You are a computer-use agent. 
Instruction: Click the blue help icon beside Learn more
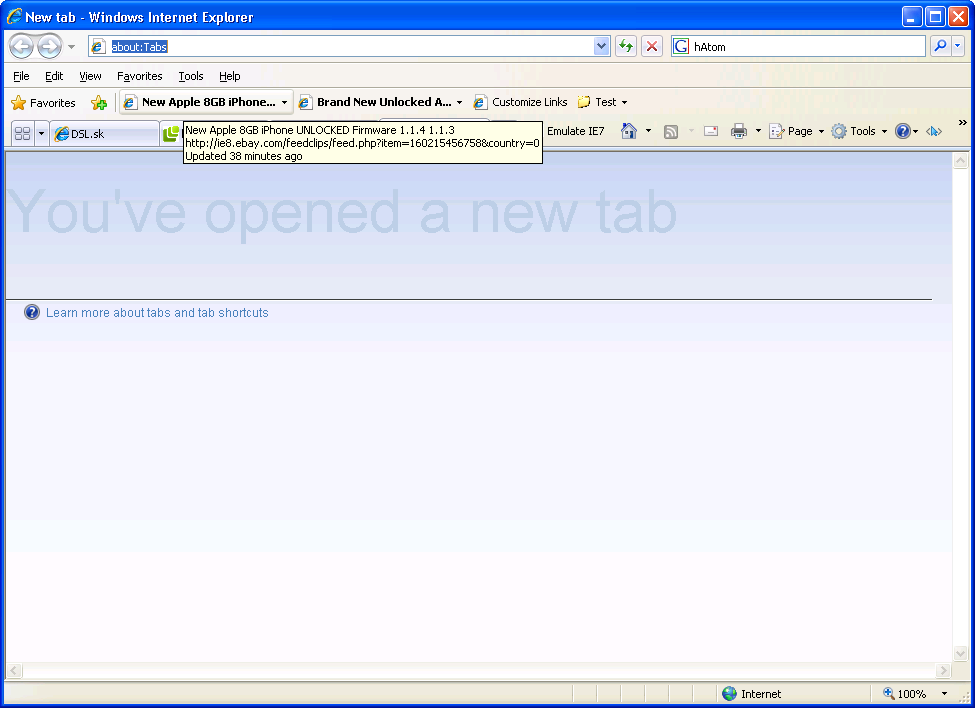coord(32,312)
